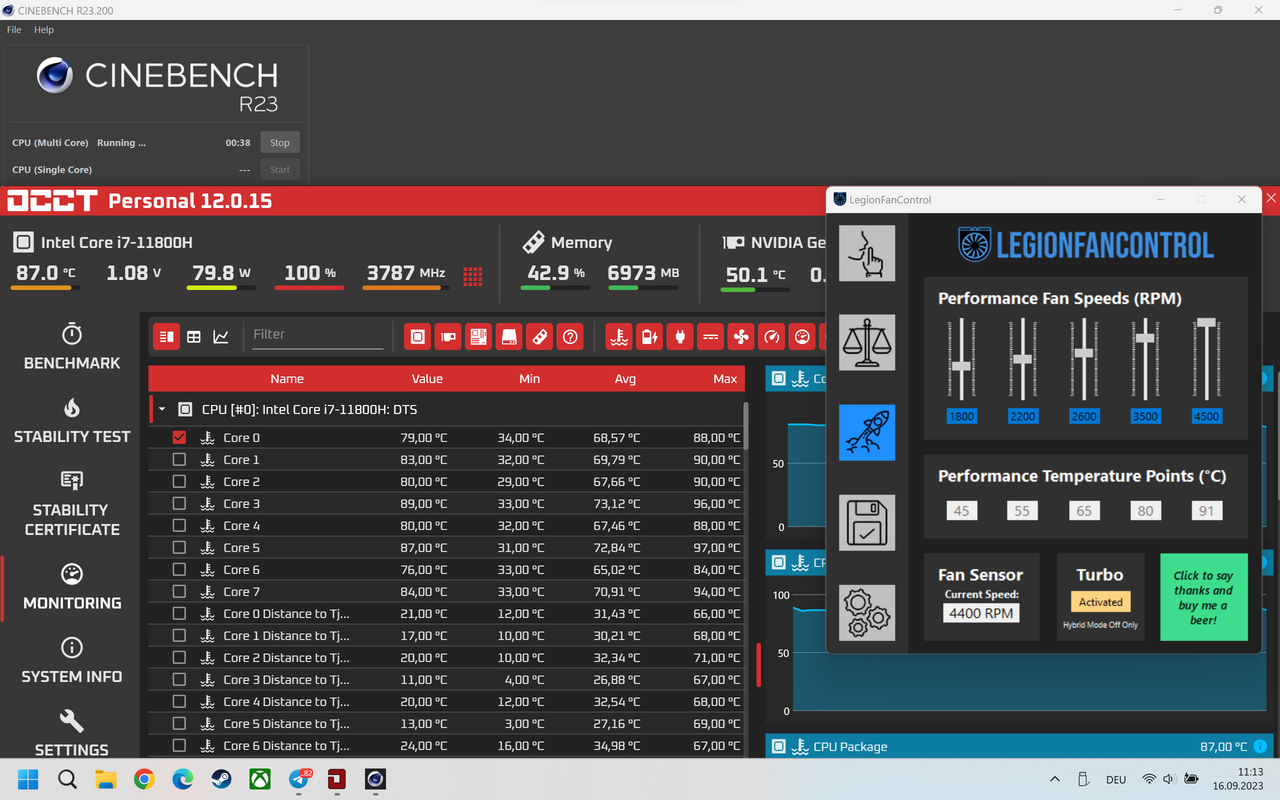Stop the Cinebench multi core run
The image size is (1280, 800).
[280, 143]
